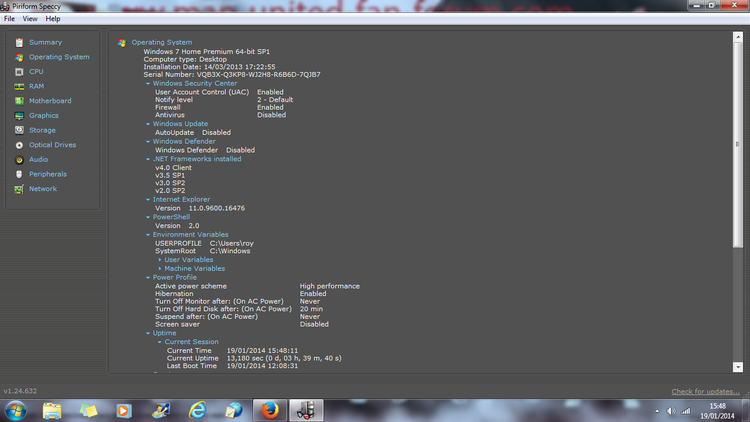Open the Summary section icon in sidebar
Viewport: 750px width, 422px height.
click(18, 42)
